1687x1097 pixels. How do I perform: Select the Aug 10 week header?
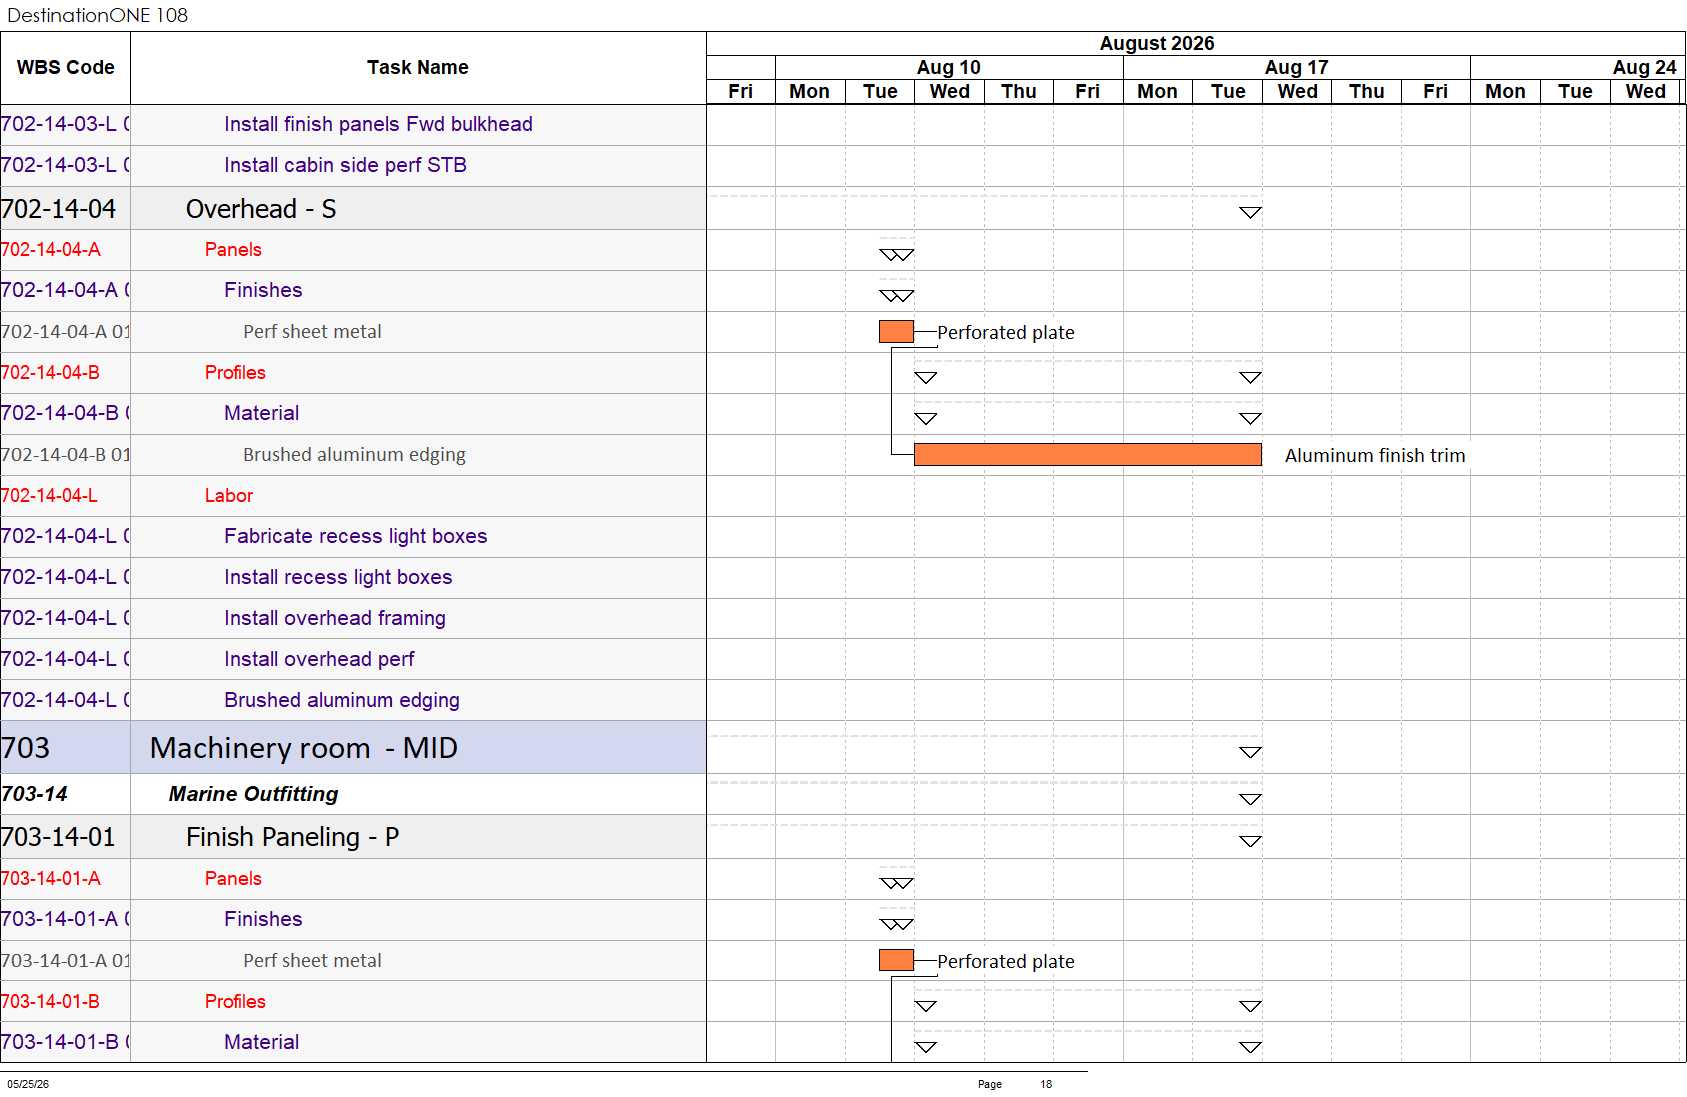tap(949, 67)
